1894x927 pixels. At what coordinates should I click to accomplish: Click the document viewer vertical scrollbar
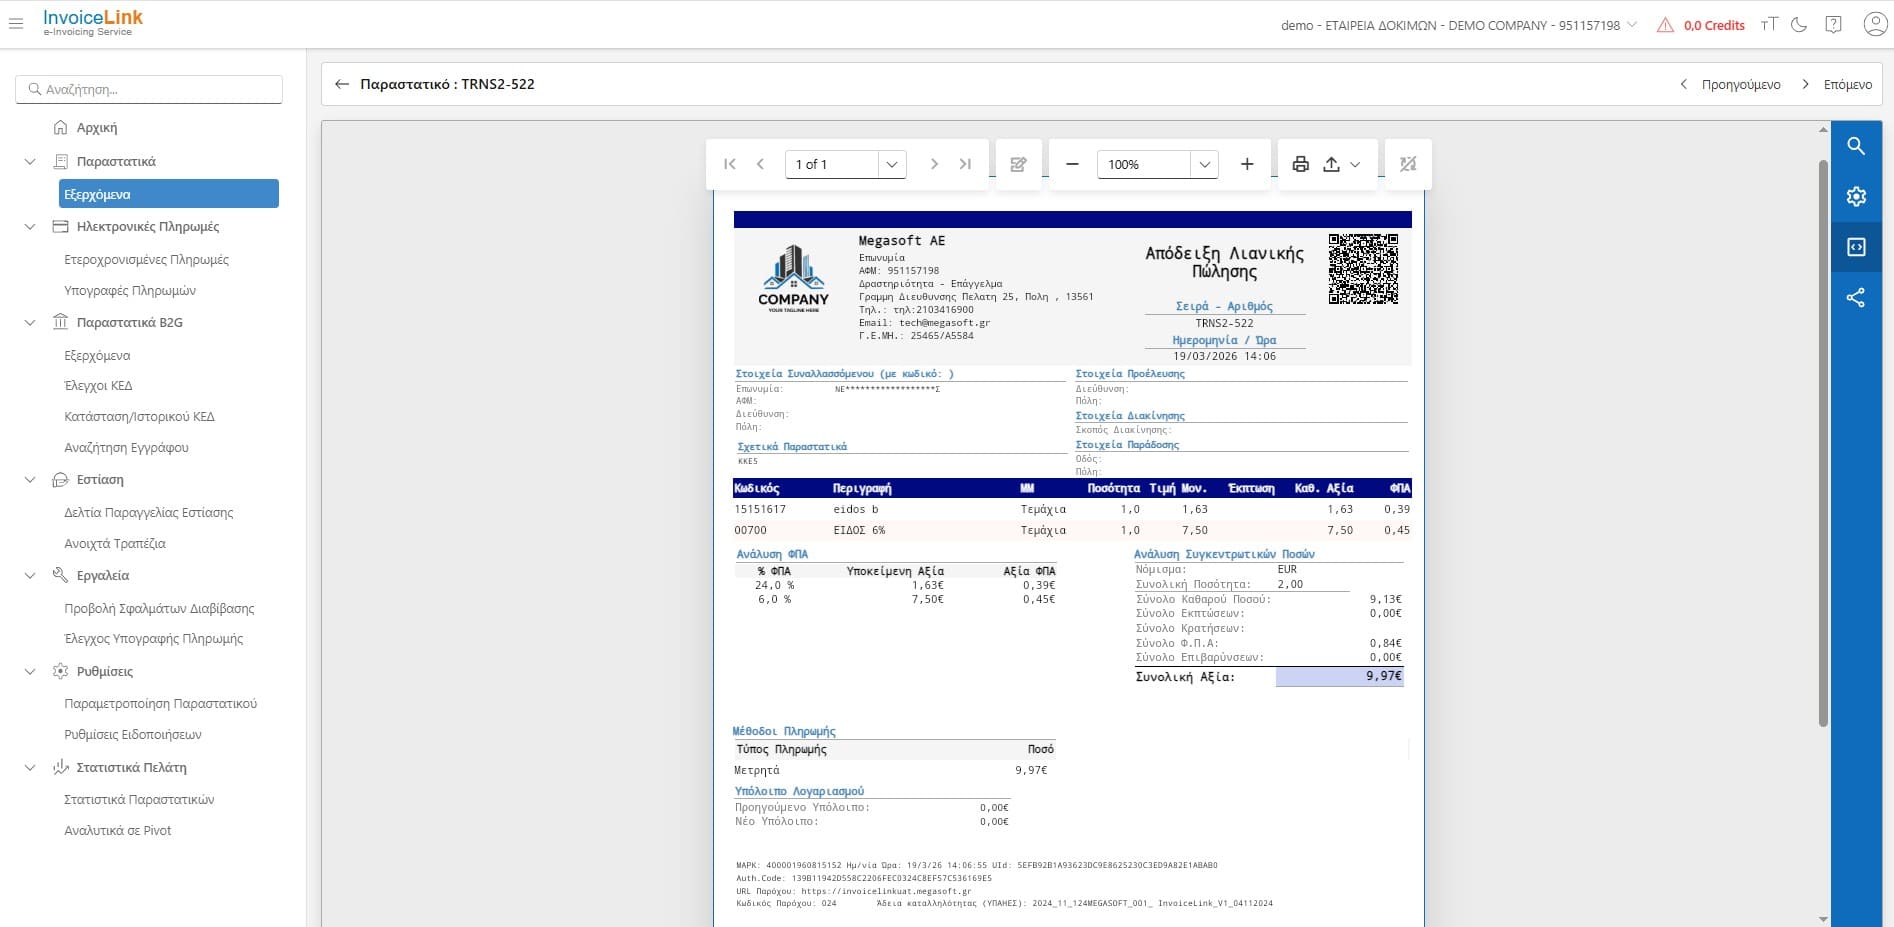click(x=1823, y=440)
